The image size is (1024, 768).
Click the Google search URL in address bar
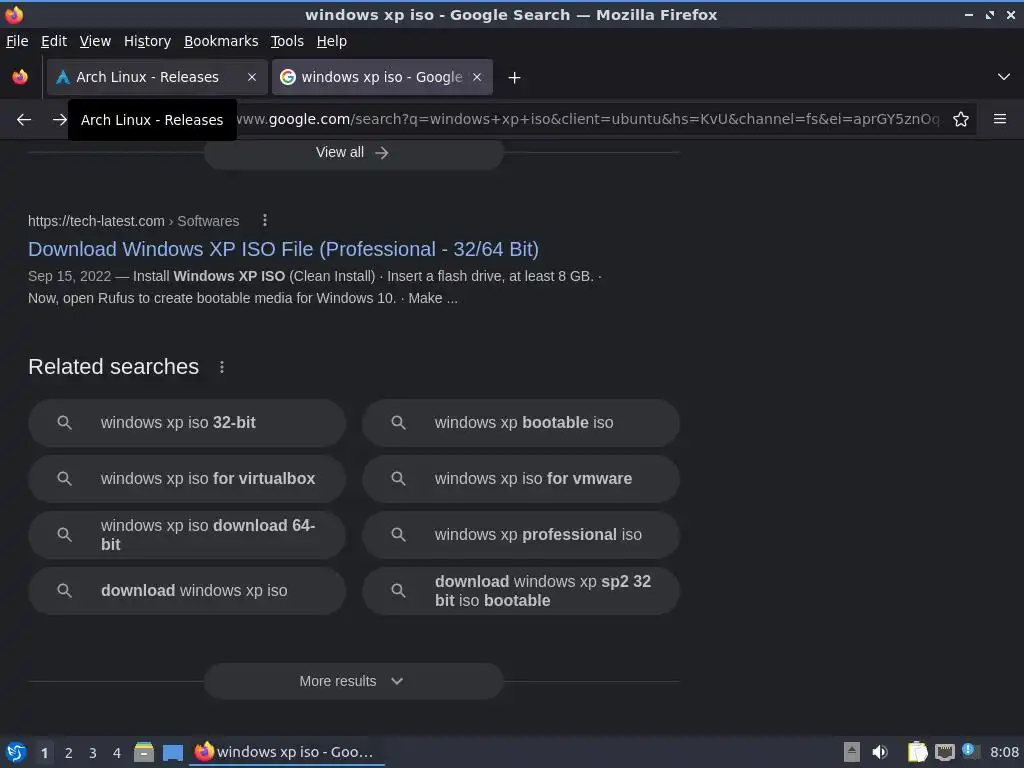(x=588, y=119)
